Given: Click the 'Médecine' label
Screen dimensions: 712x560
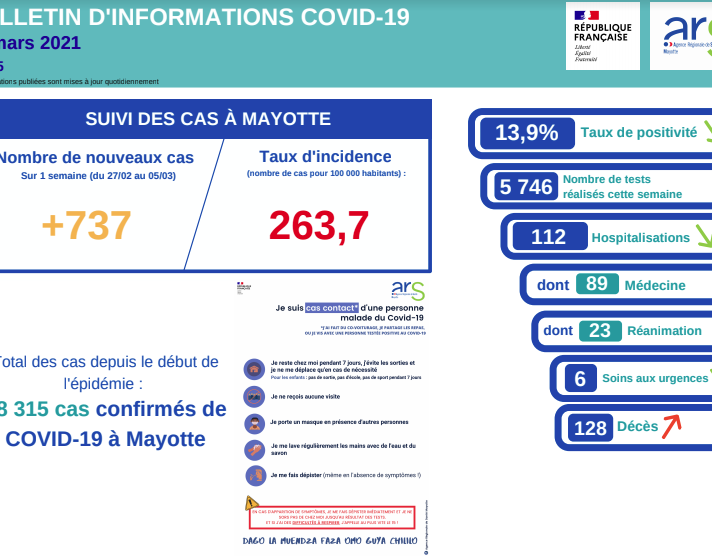Looking at the screenshot, I should point(655,285).
